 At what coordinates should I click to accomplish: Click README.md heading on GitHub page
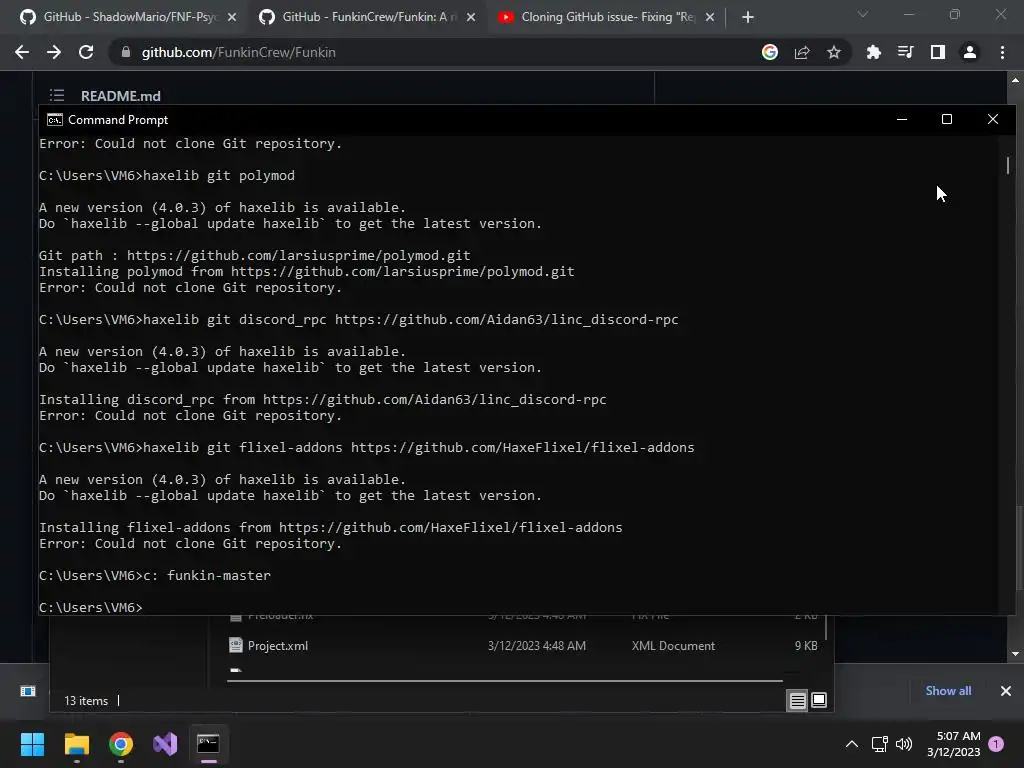point(121,96)
